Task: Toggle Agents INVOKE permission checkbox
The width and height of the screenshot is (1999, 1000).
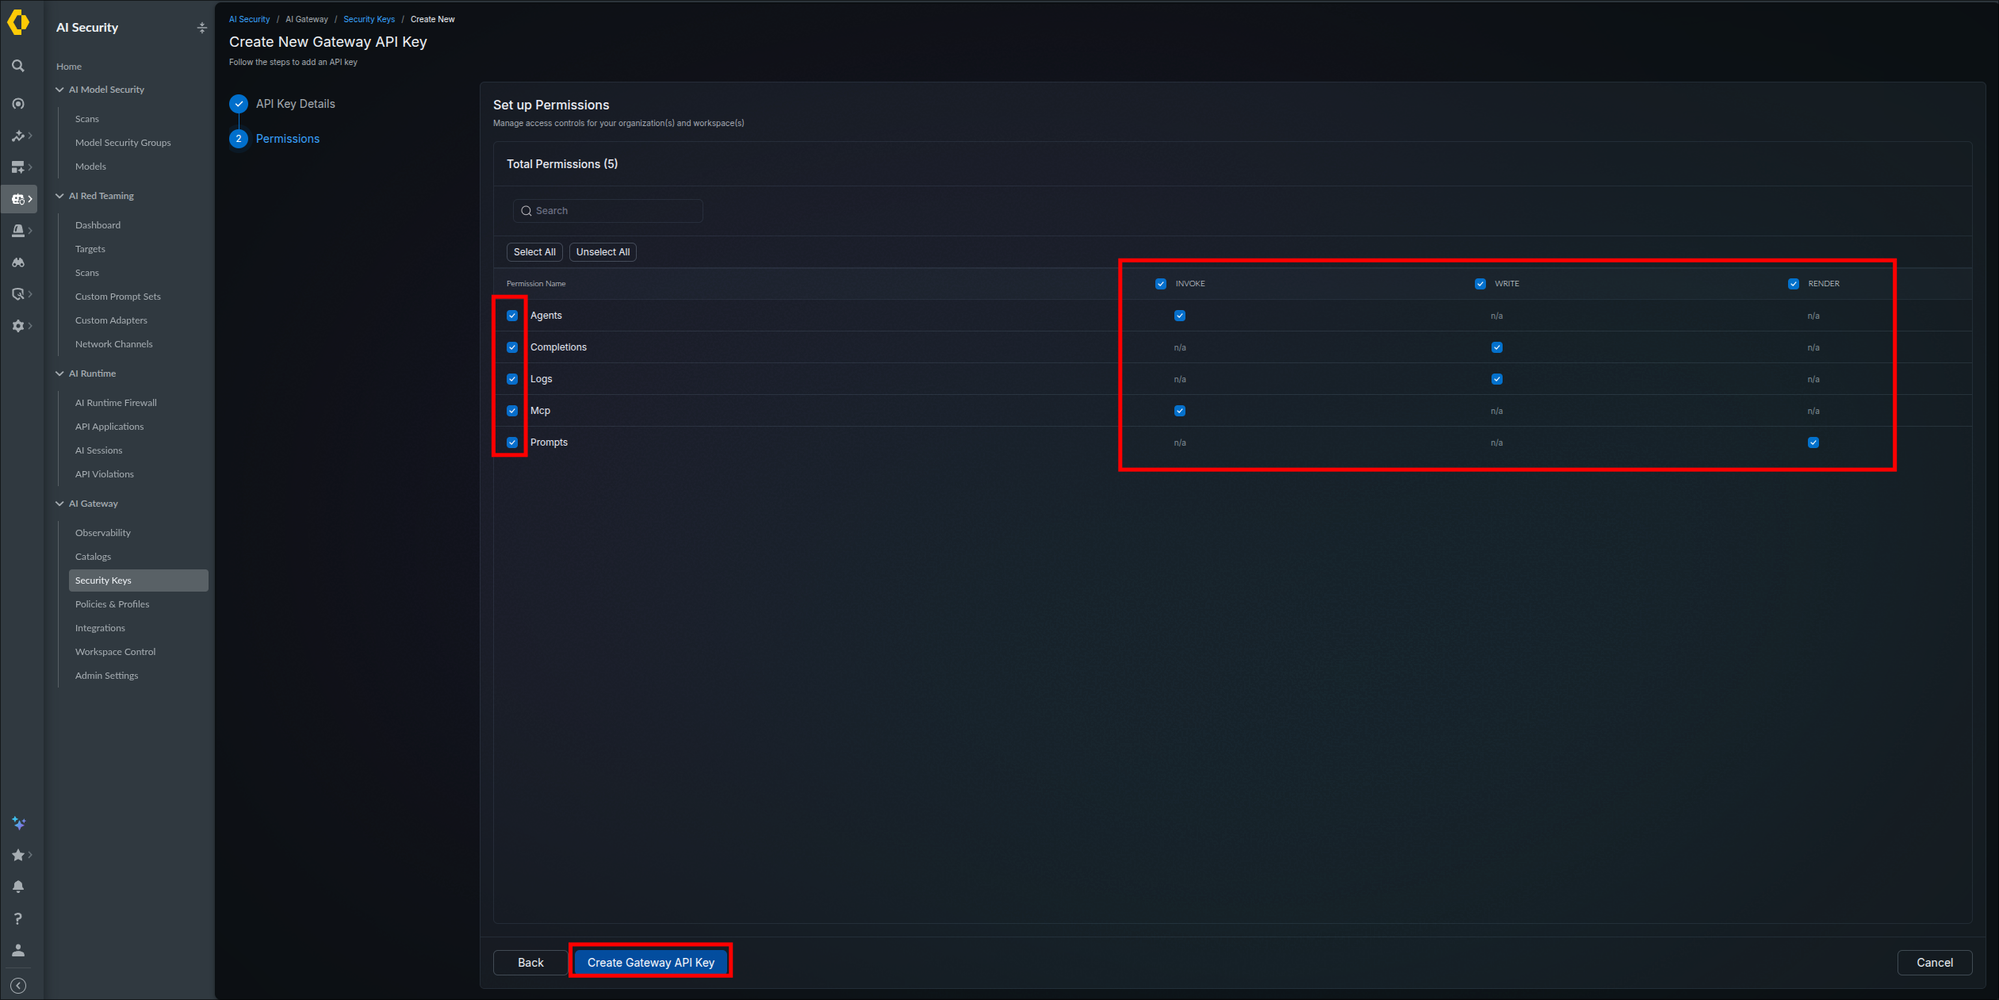Action: pos(1180,316)
